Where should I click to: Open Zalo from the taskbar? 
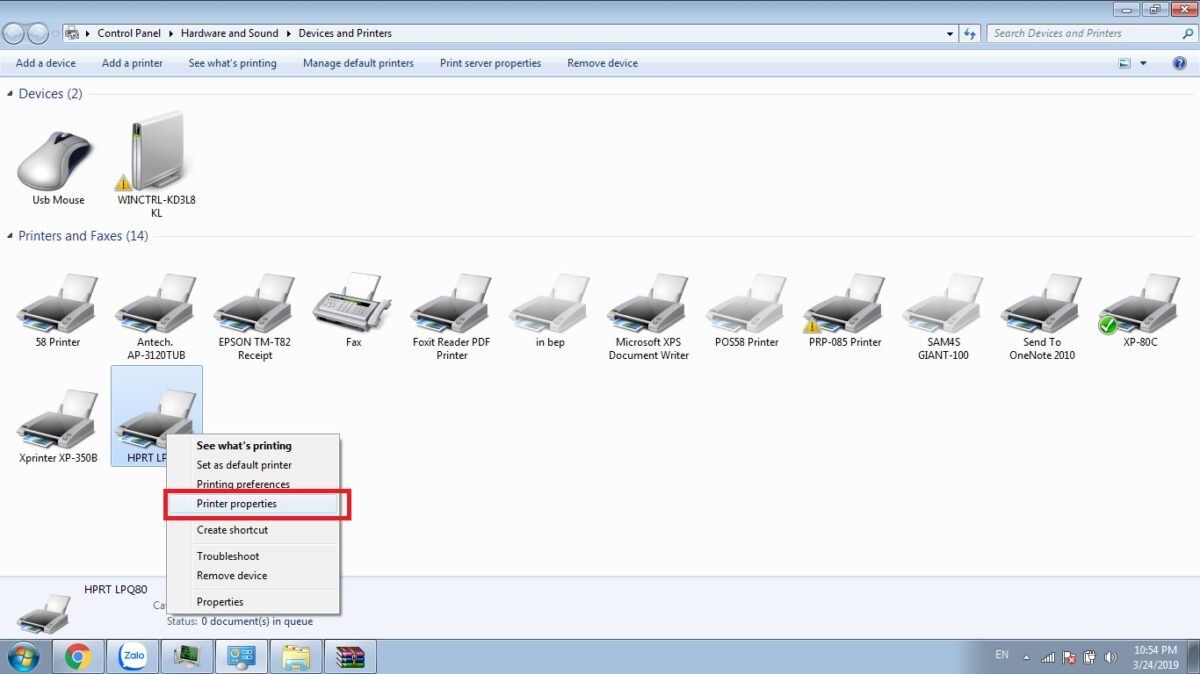pyautogui.click(x=132, y=656)
